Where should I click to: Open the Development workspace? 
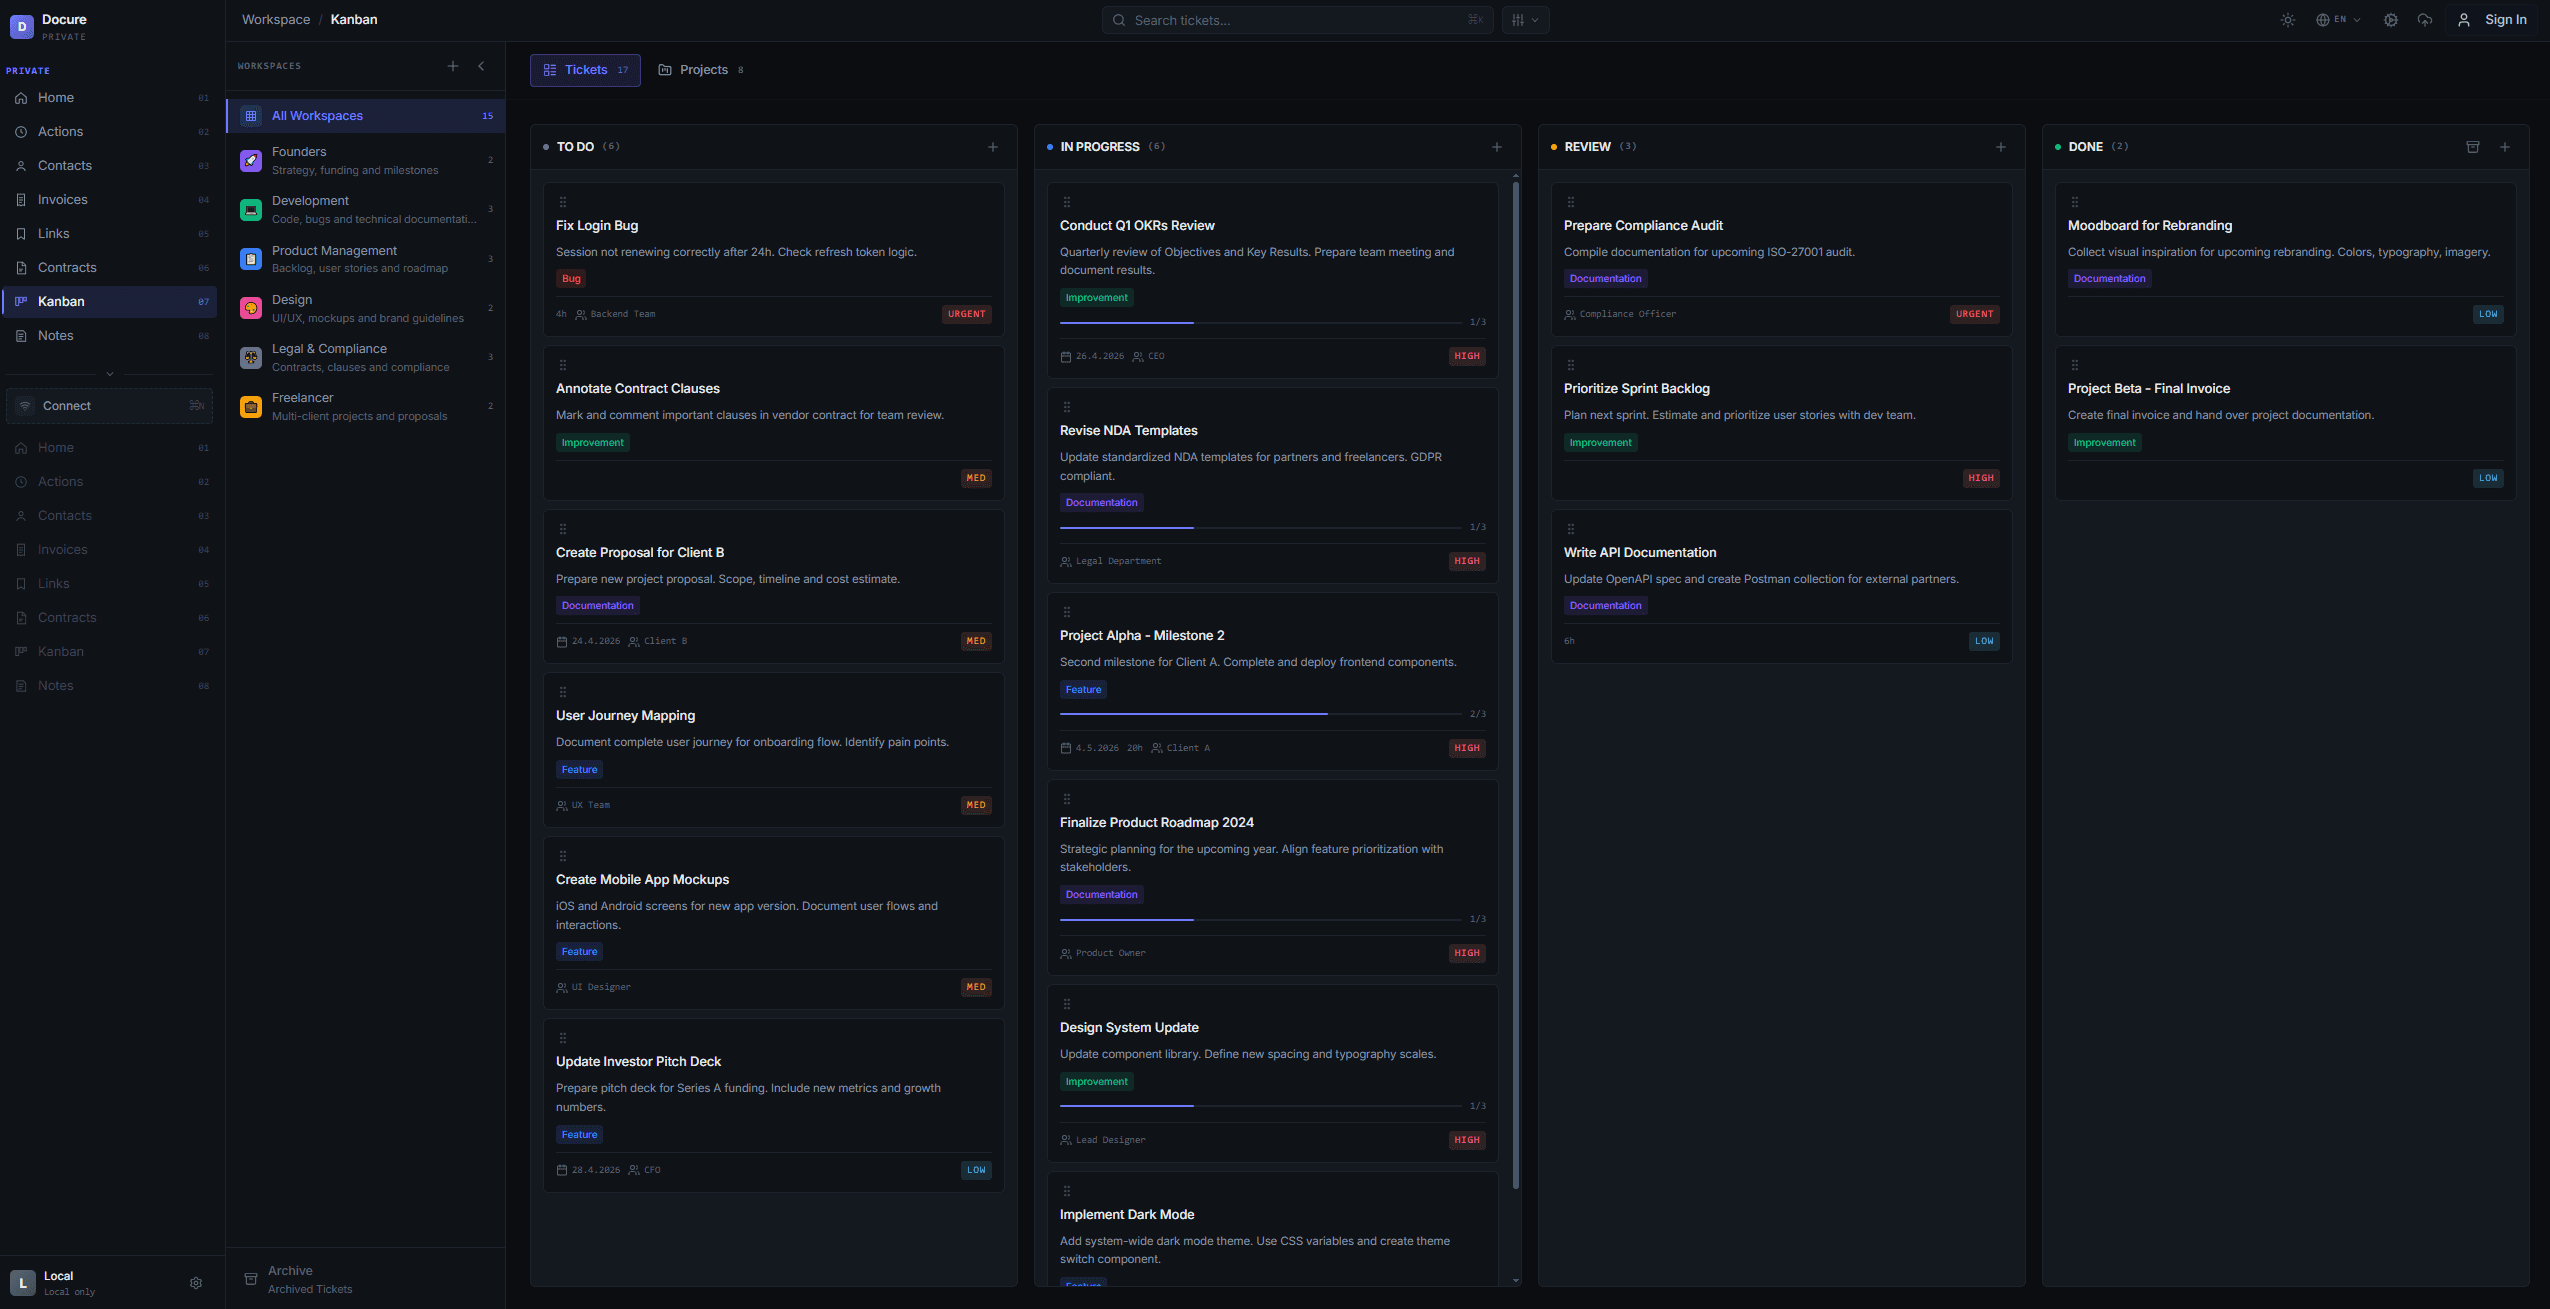366,210
